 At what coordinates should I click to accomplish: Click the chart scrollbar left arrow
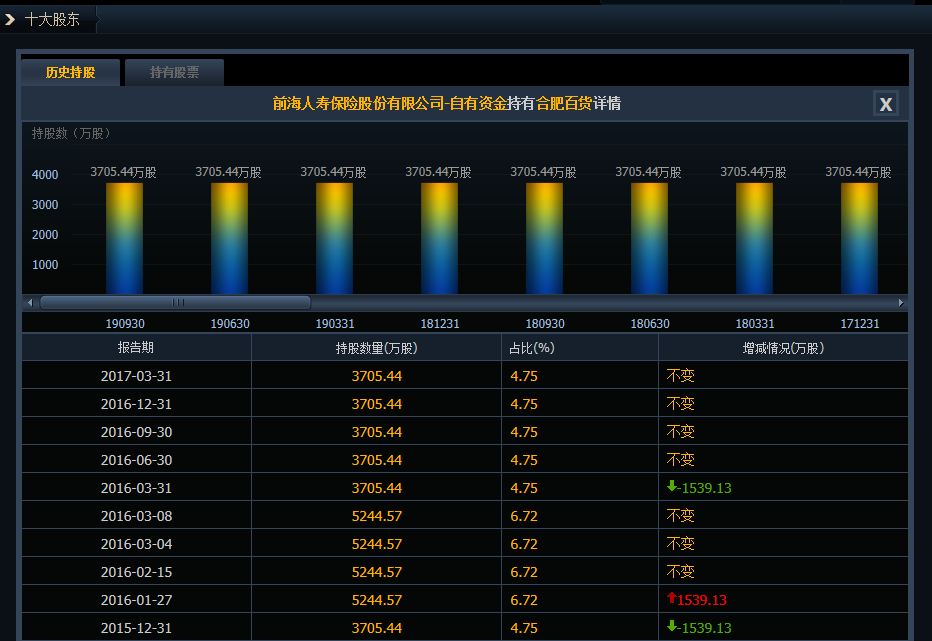(x=30, y=303)
